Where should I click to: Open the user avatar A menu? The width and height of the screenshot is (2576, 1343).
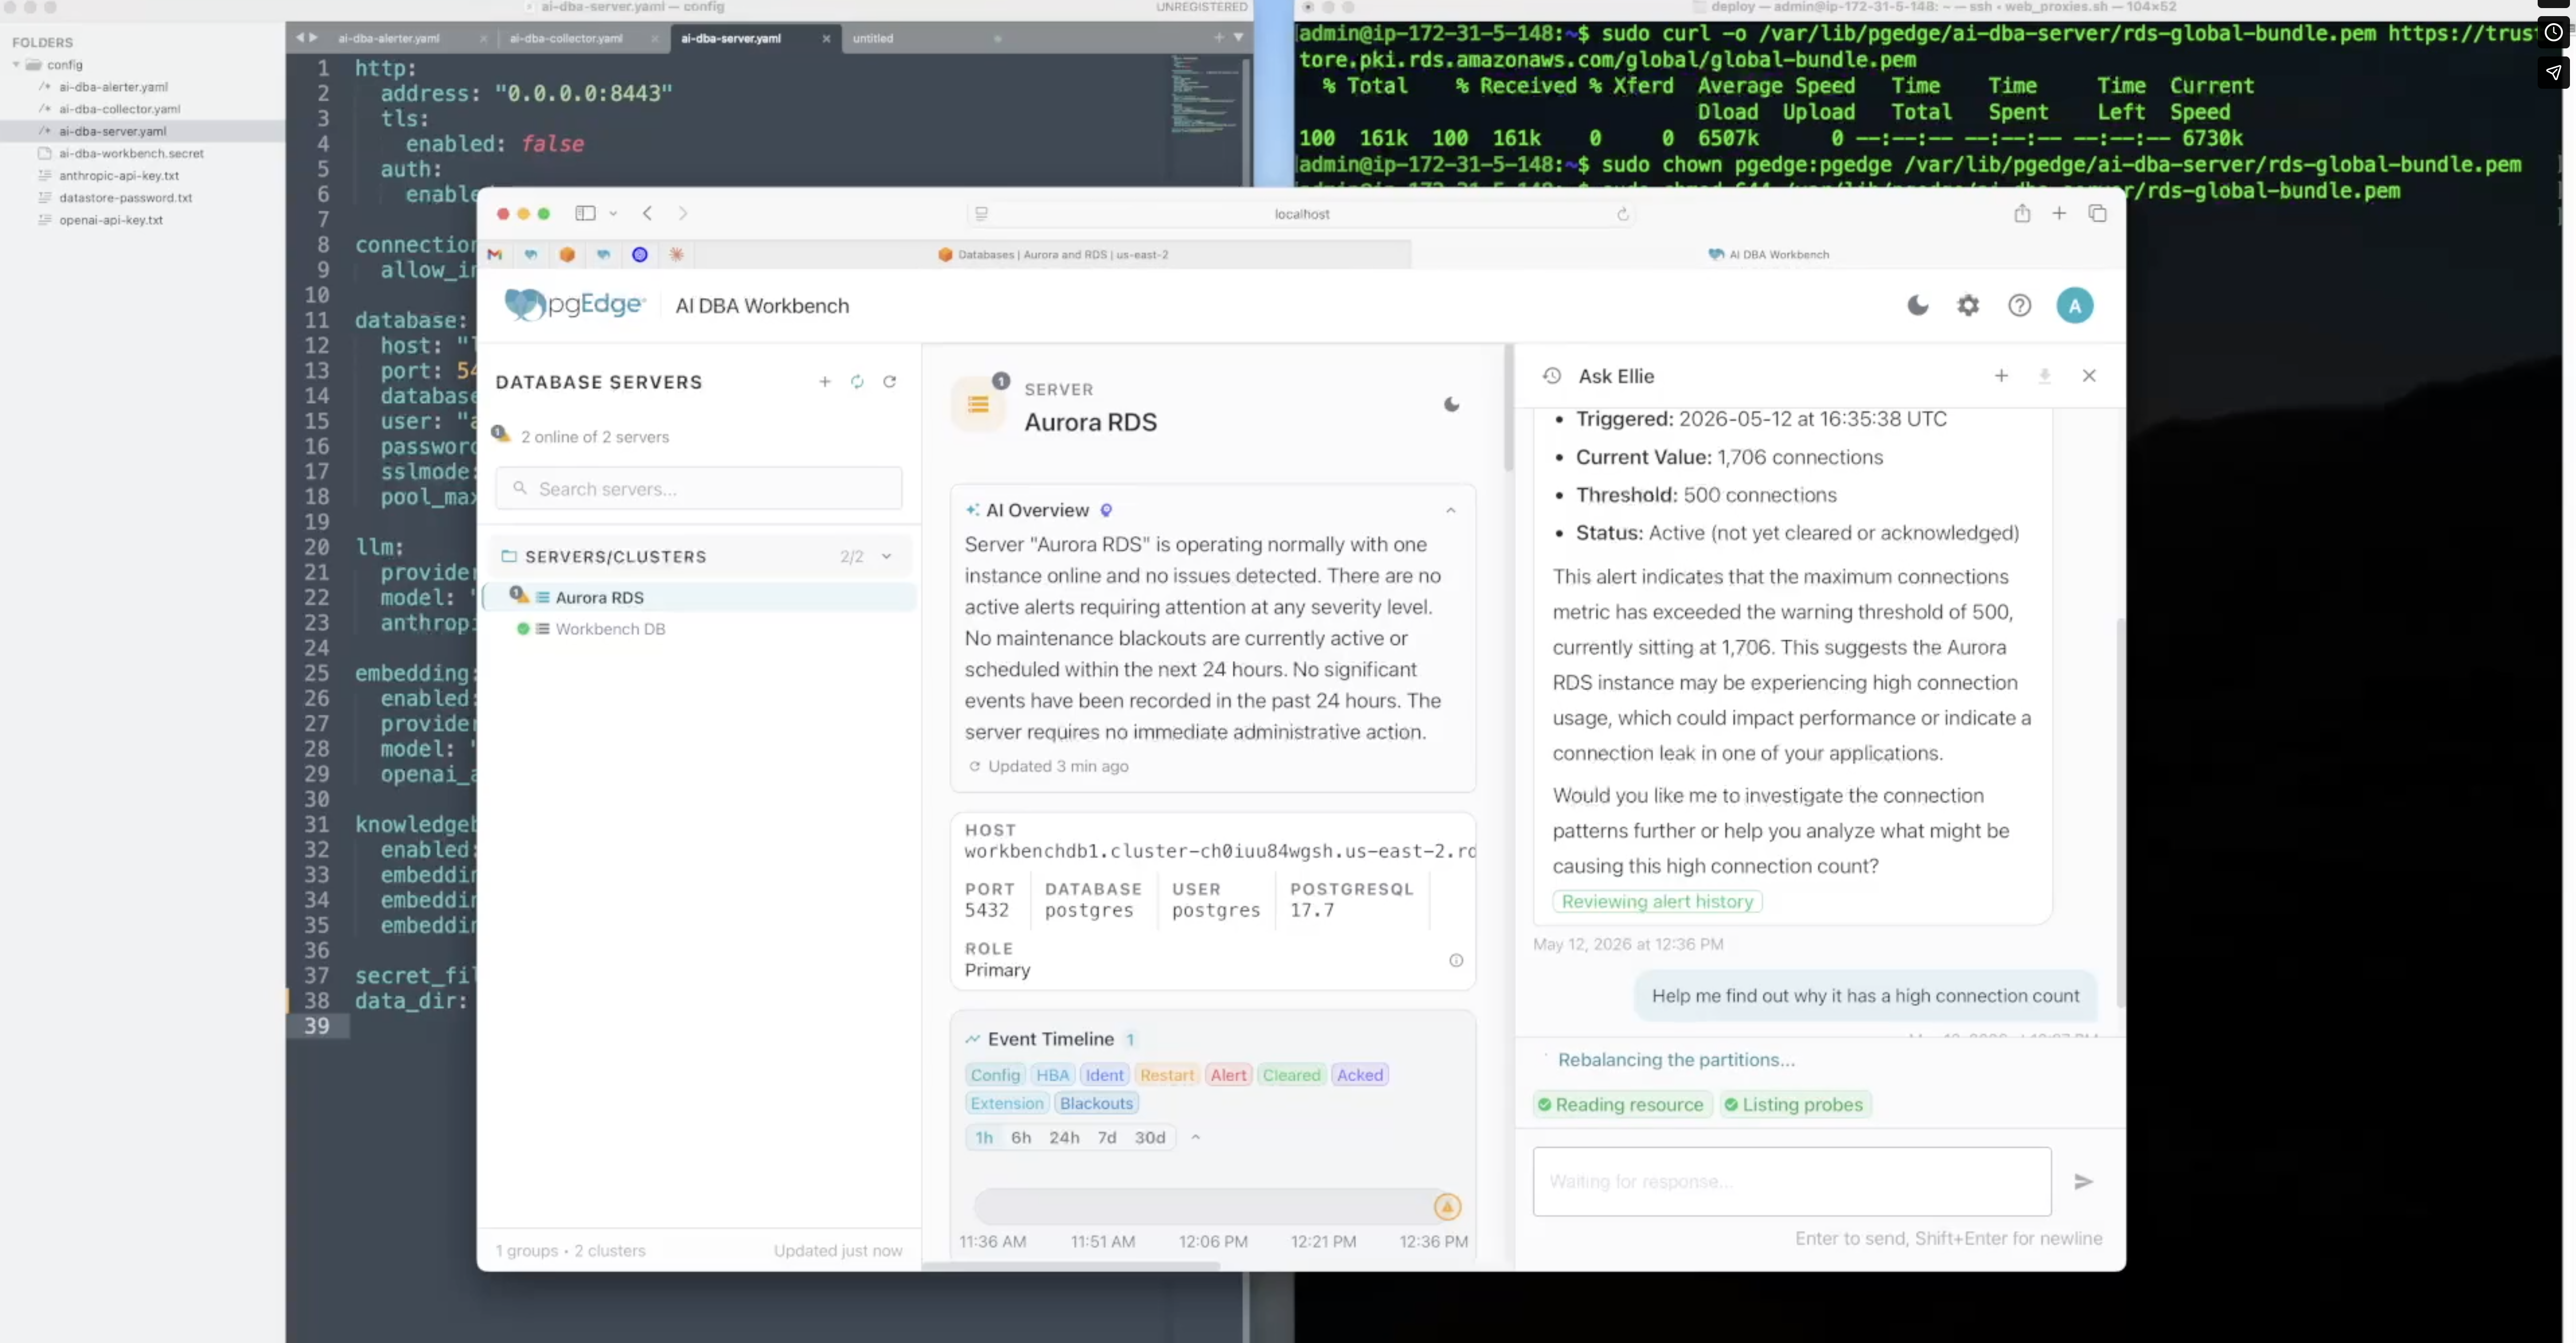point(2075,306)
